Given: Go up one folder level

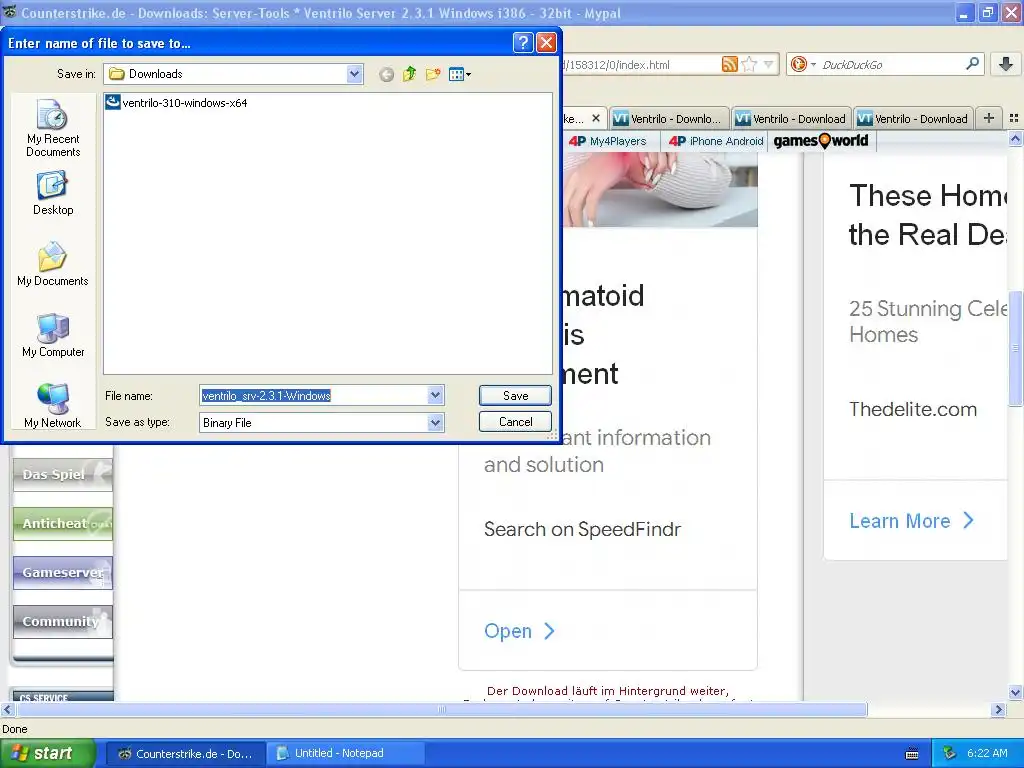Looking at the screenshot, I should [x=409, y=74].
